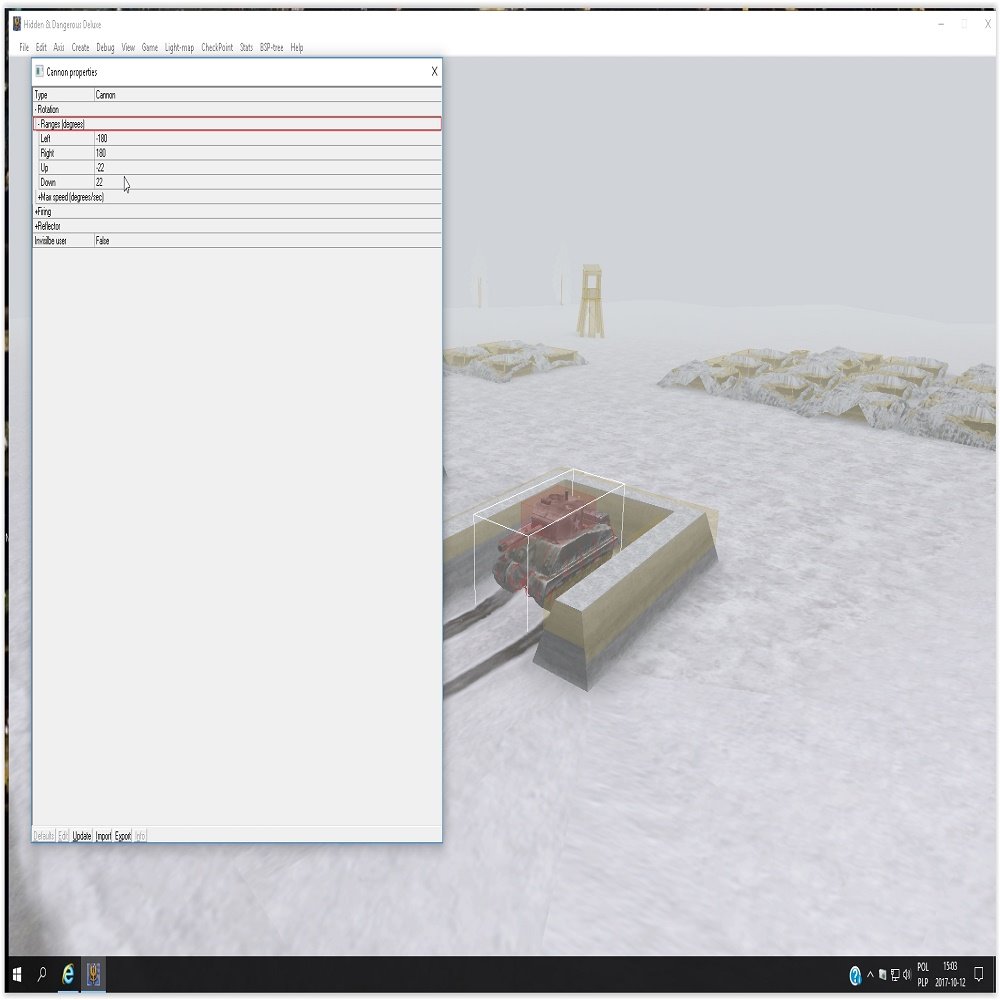This screenshot has height=1000, width=1000.
Task: Click the Export button
Action: tap(123, 835)
